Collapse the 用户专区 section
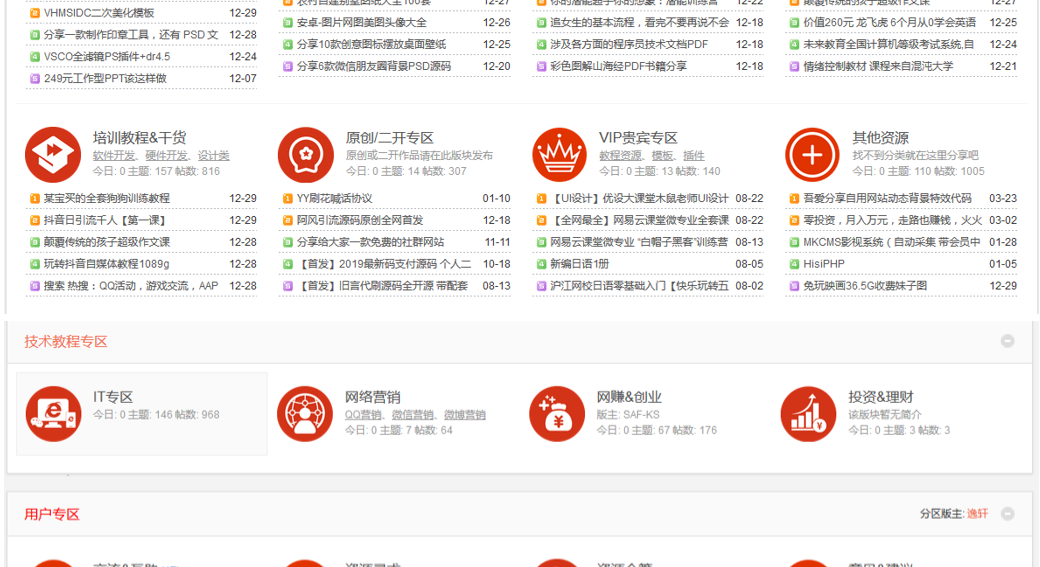 click(x=1007, y=514)
